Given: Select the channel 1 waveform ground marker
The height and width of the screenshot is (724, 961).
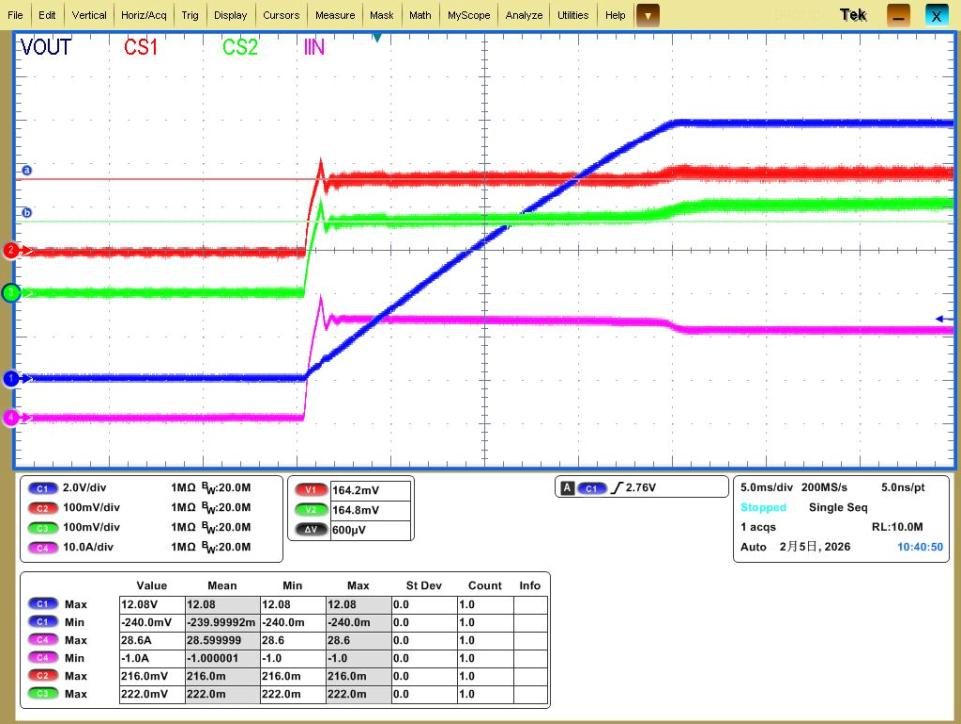Looking at the screenshot, I should [x=11, y=379].
